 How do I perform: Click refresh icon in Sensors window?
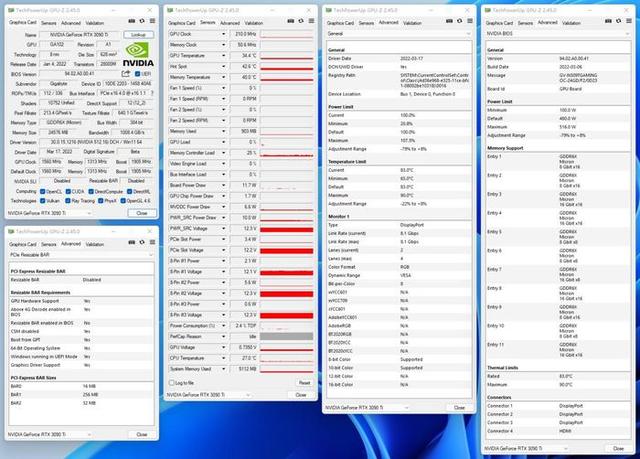(301, 21)
